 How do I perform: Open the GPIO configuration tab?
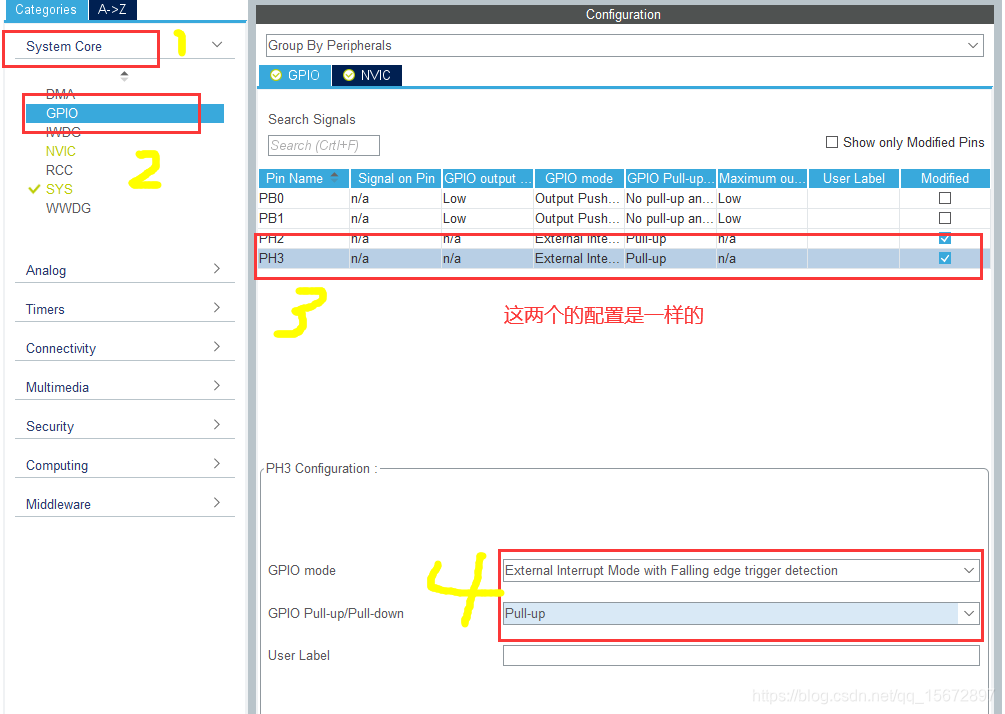[x=295, y=75]
